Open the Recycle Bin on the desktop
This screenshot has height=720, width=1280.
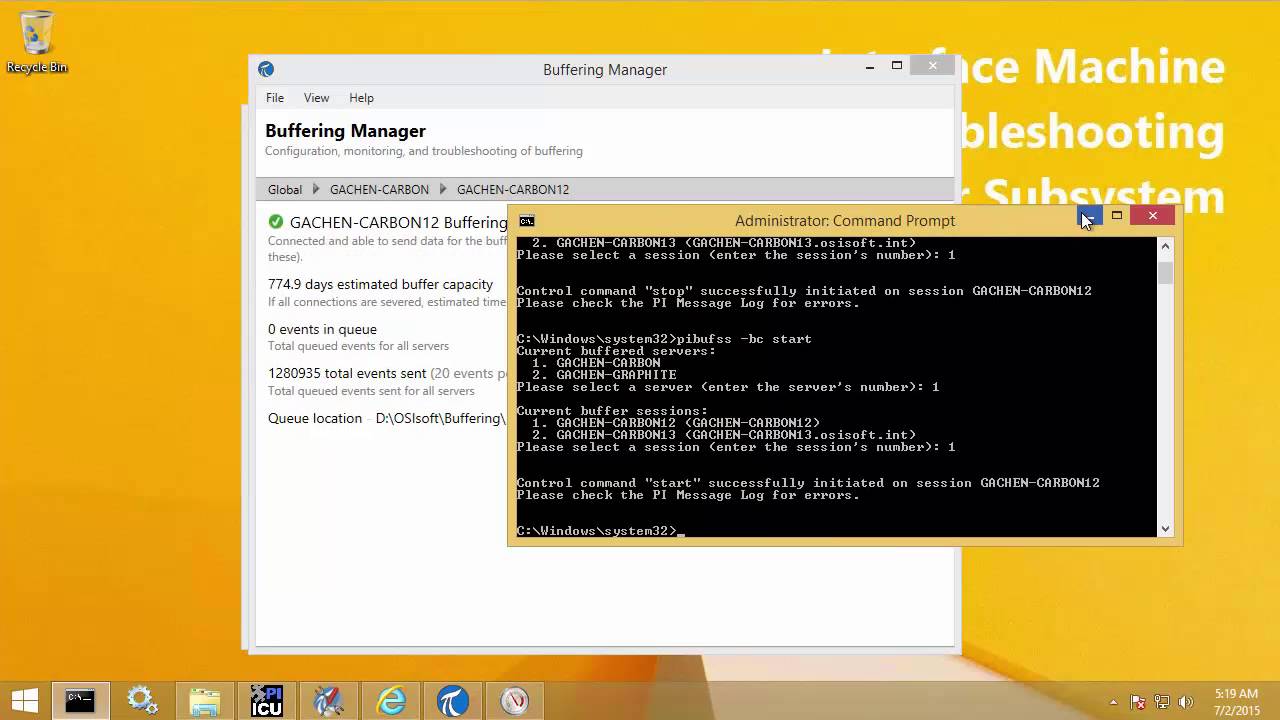click(37, 42)
